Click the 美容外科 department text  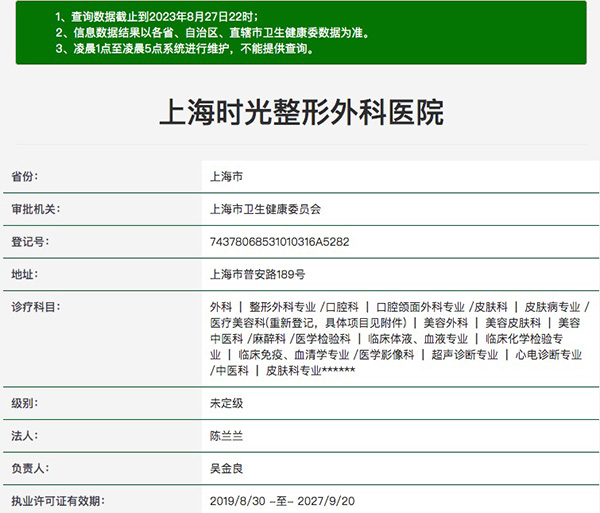[x=446, y=323]
